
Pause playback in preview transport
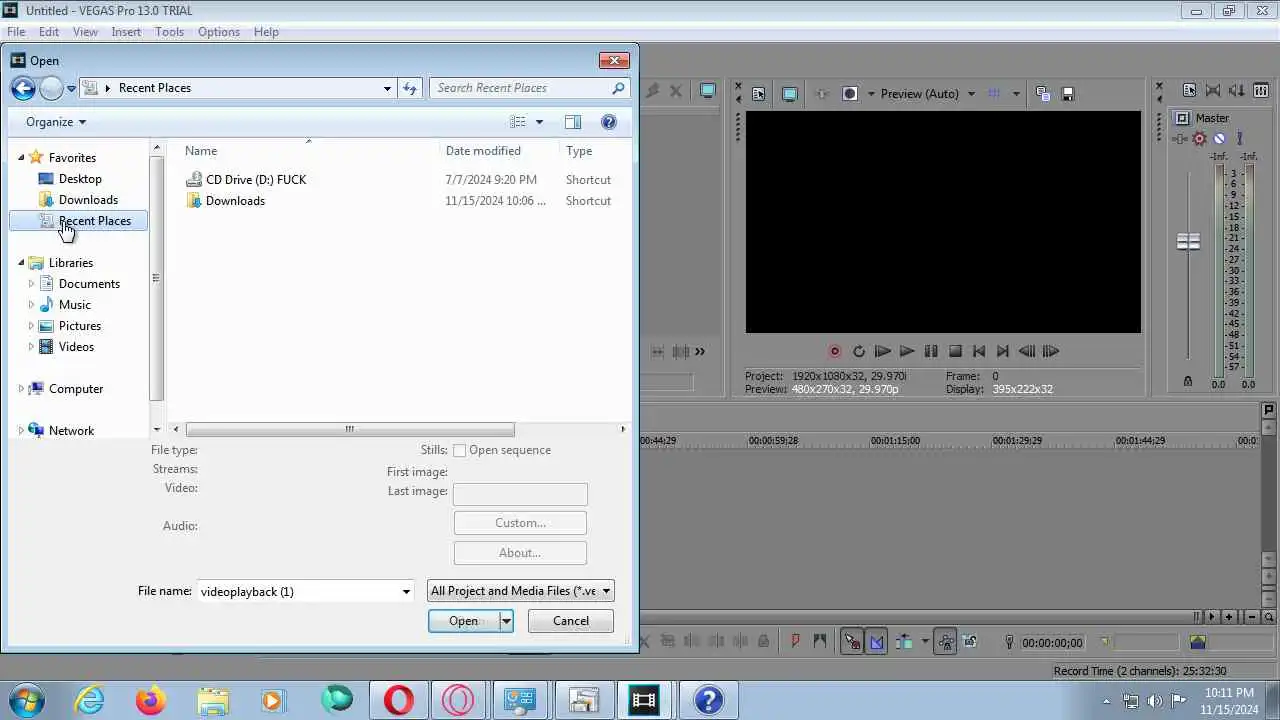tap(931, 352)
